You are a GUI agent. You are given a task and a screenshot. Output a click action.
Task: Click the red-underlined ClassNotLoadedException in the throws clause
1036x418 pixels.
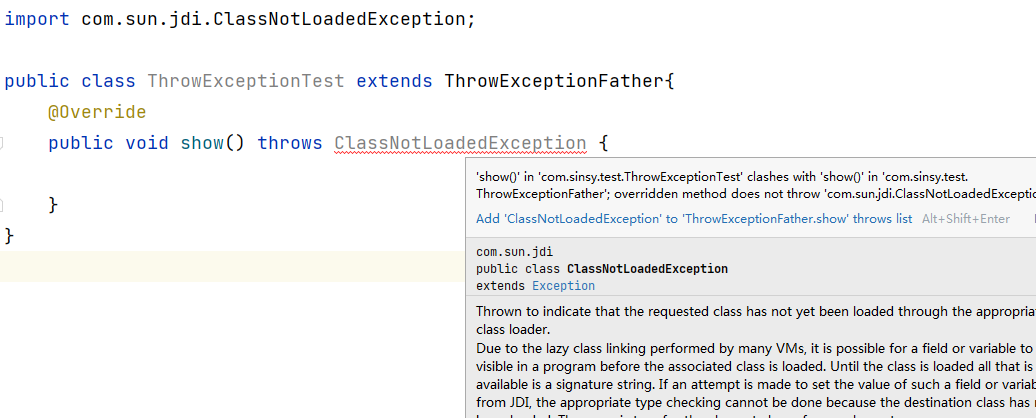click(460, 143)
